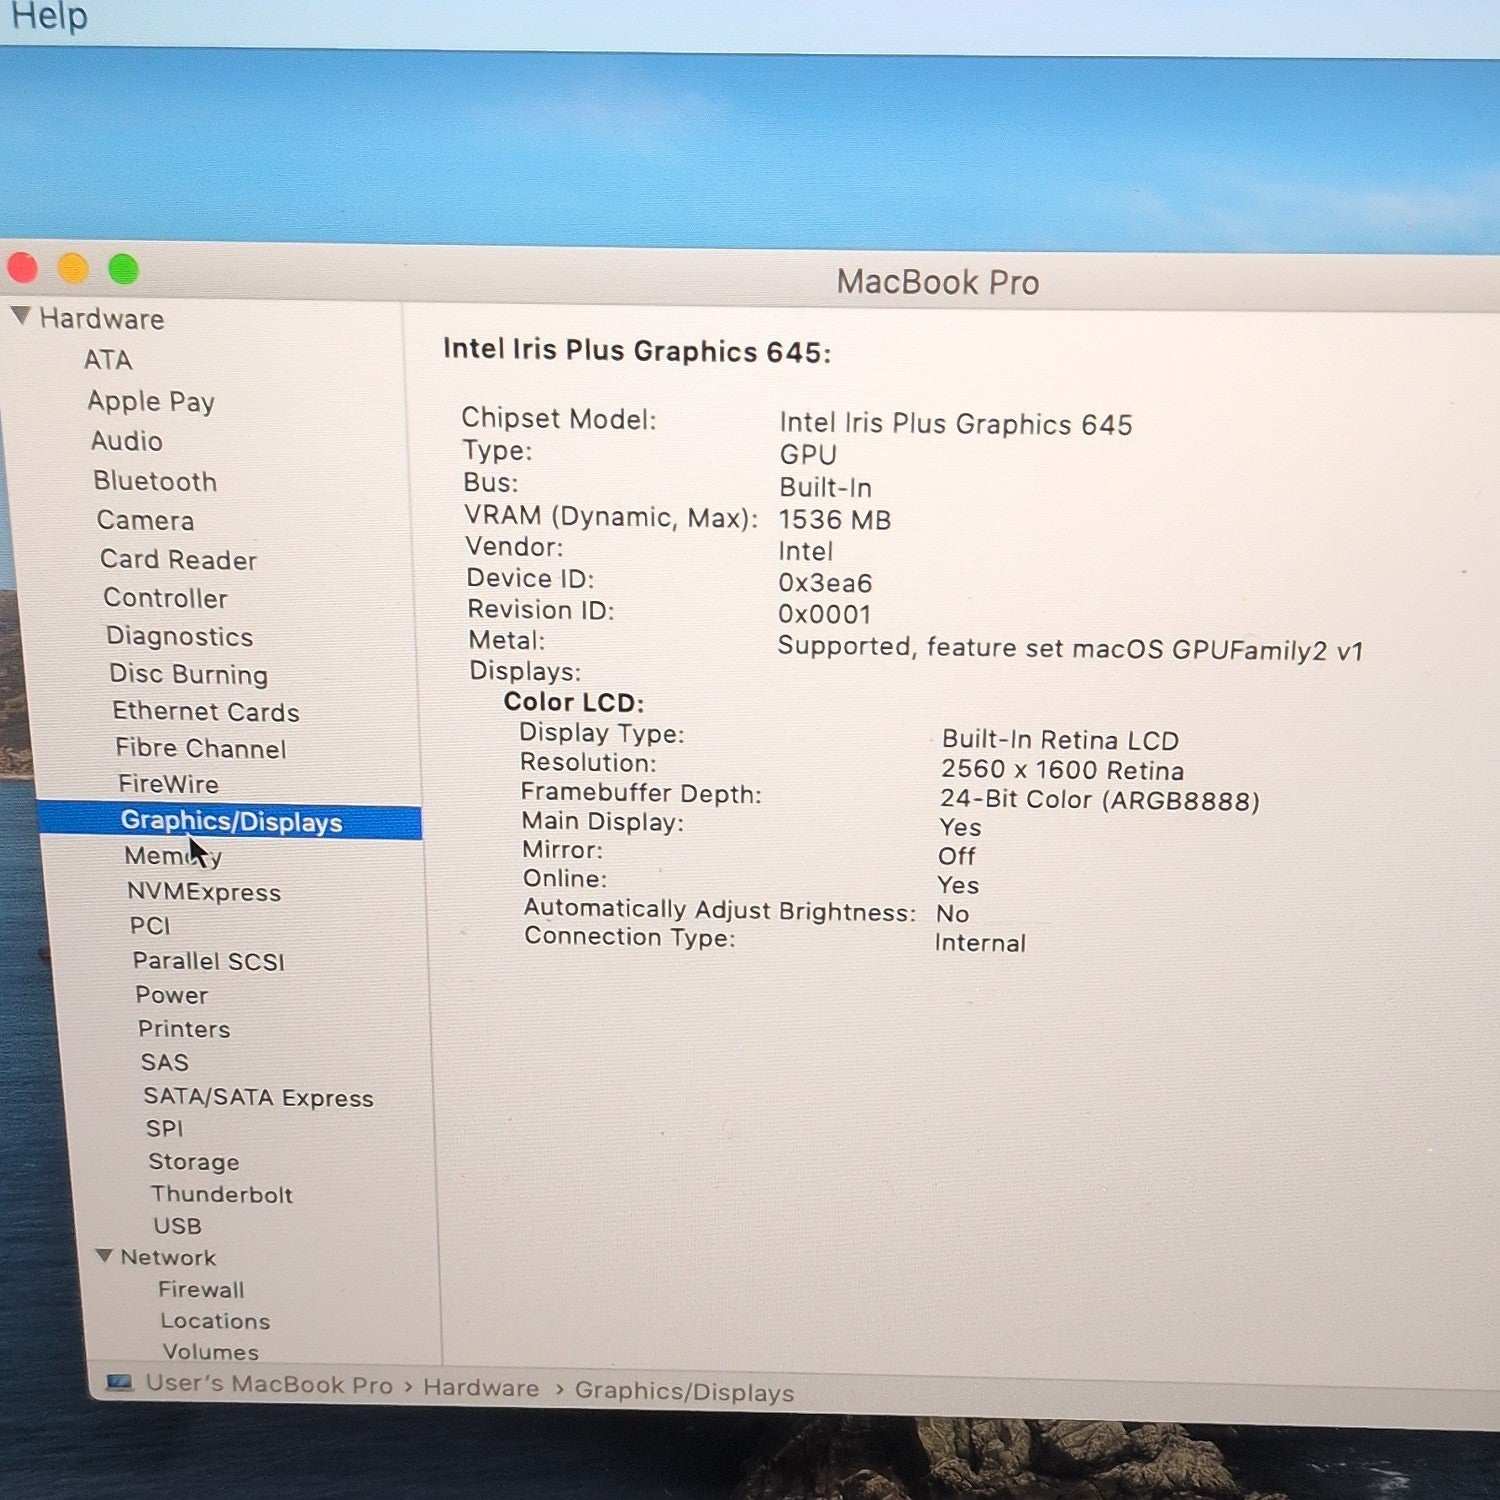The height and width of the screenshot is (1500, 1500).
Task: Open Disc Burning information
Action: (x=189, y=674)
